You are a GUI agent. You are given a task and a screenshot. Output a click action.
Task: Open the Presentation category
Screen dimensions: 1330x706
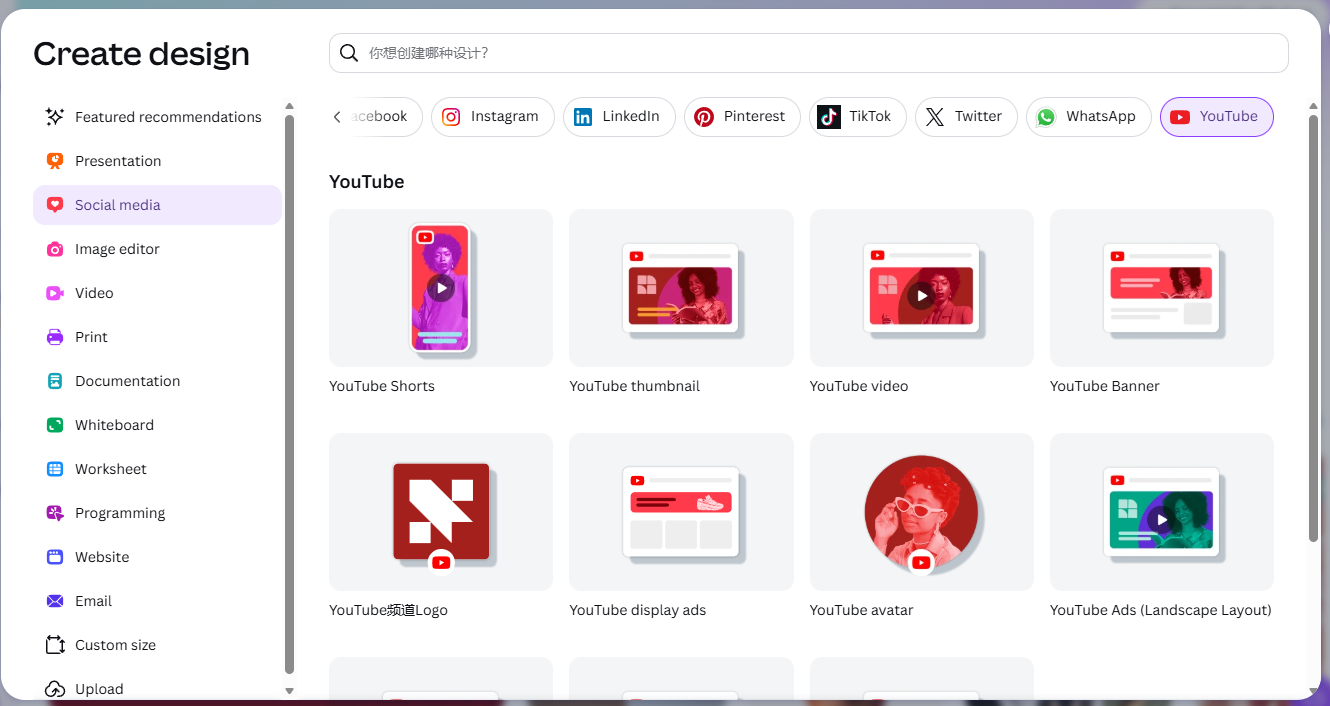(157, 161)
